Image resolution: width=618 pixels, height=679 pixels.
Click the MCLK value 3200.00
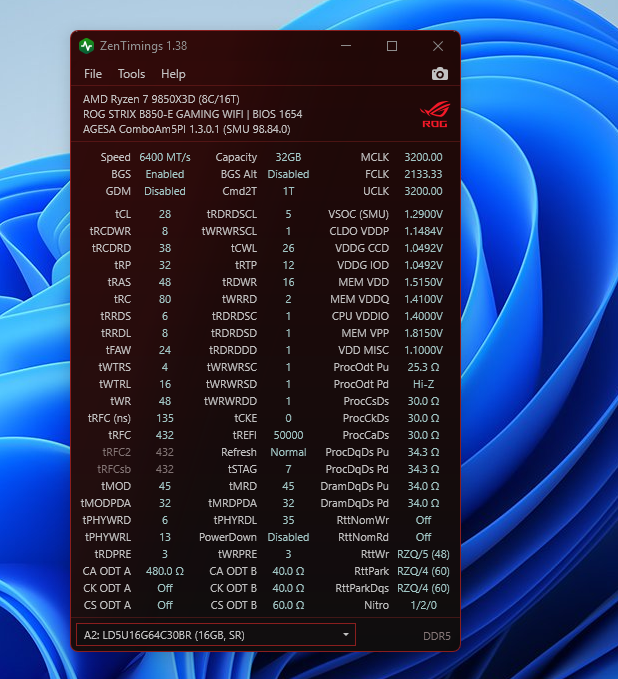coord(423,157)
